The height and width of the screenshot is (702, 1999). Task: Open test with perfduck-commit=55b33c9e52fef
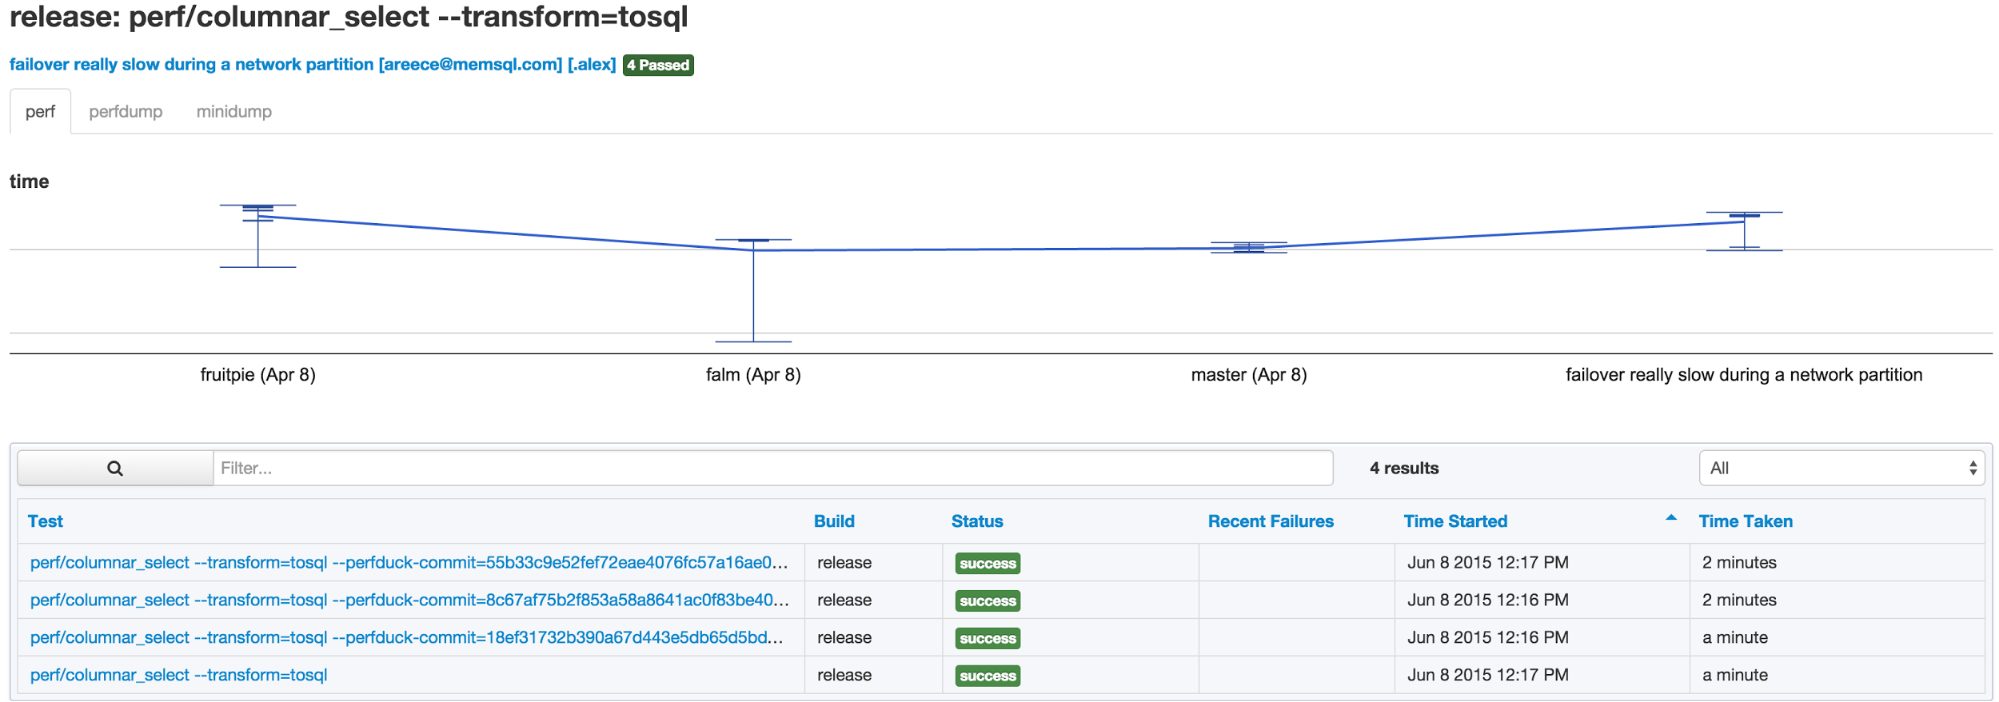(x=409, y=562)
